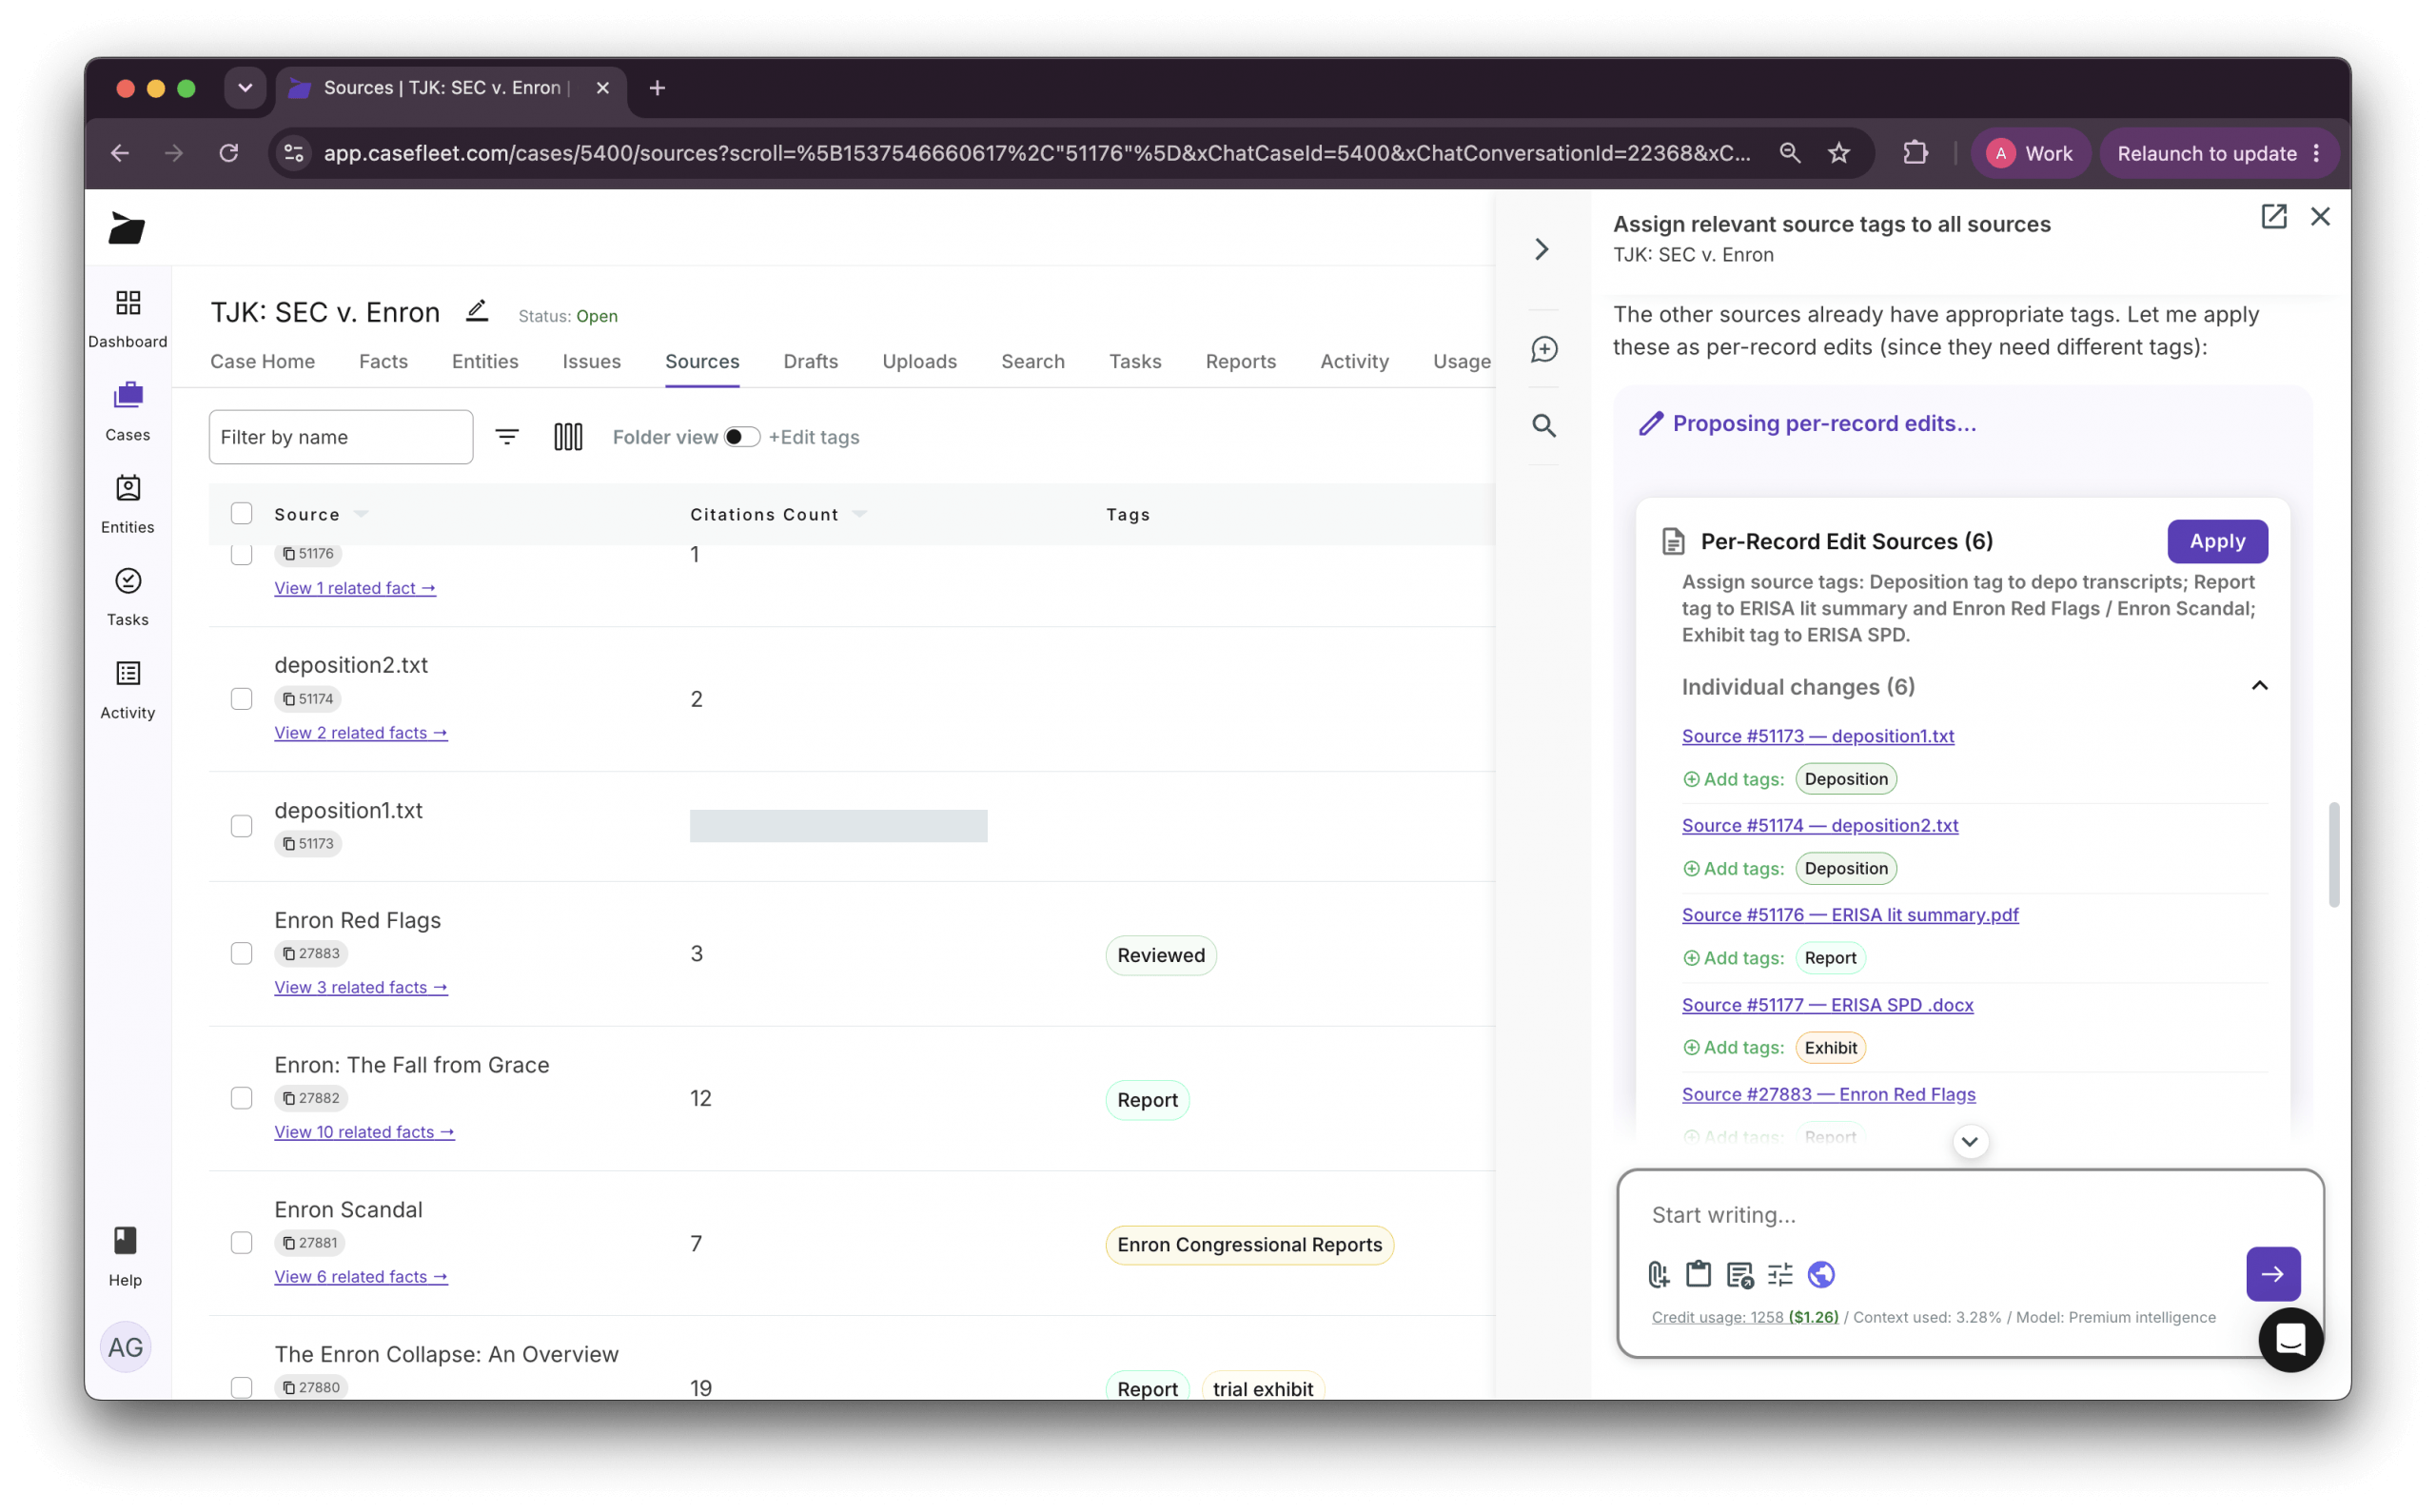
Task: Open the browser tab search dropdown
Action: (245, 88)
